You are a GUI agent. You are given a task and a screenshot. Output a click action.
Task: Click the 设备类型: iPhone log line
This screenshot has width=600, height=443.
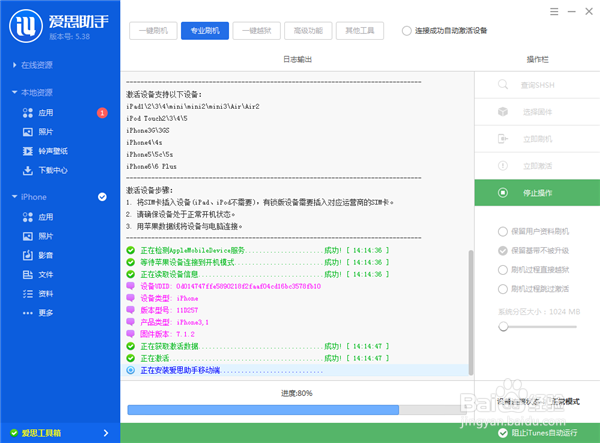169,298
